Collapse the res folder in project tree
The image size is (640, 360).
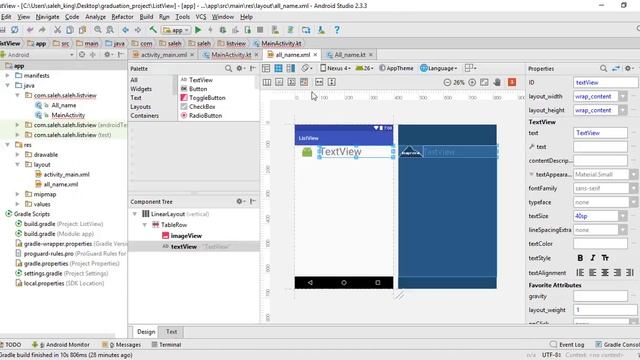(x=8, y=144)
